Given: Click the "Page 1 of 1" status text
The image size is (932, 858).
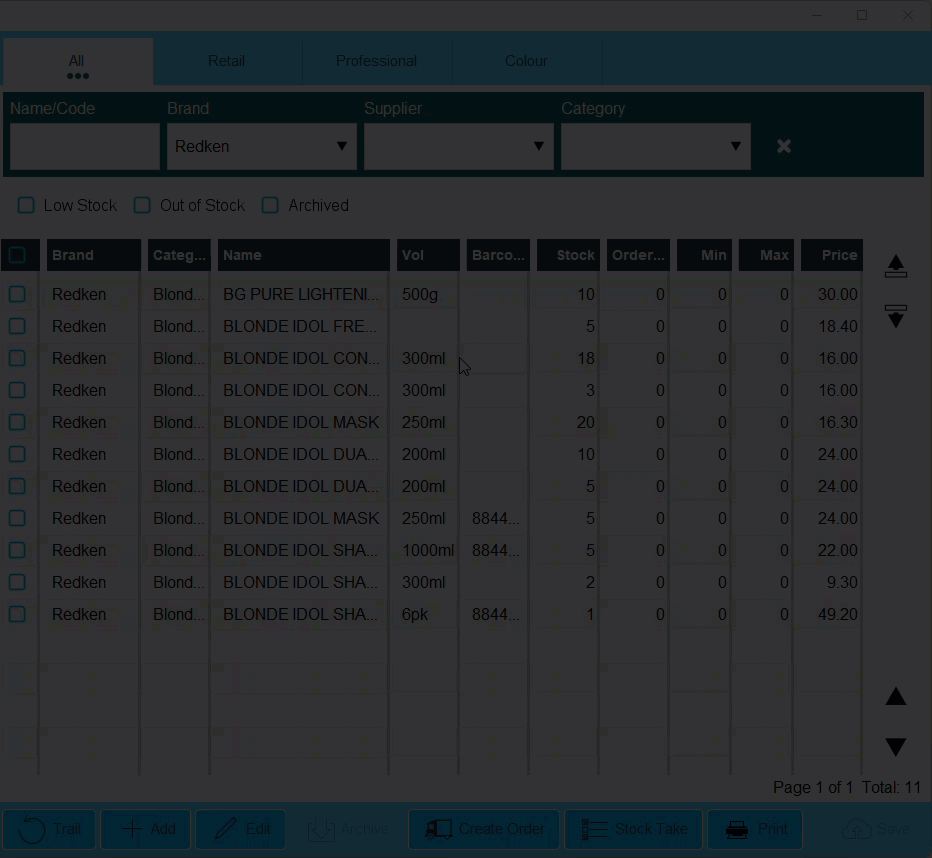Looking at the screenshot, I should click(x=813, y=787).
